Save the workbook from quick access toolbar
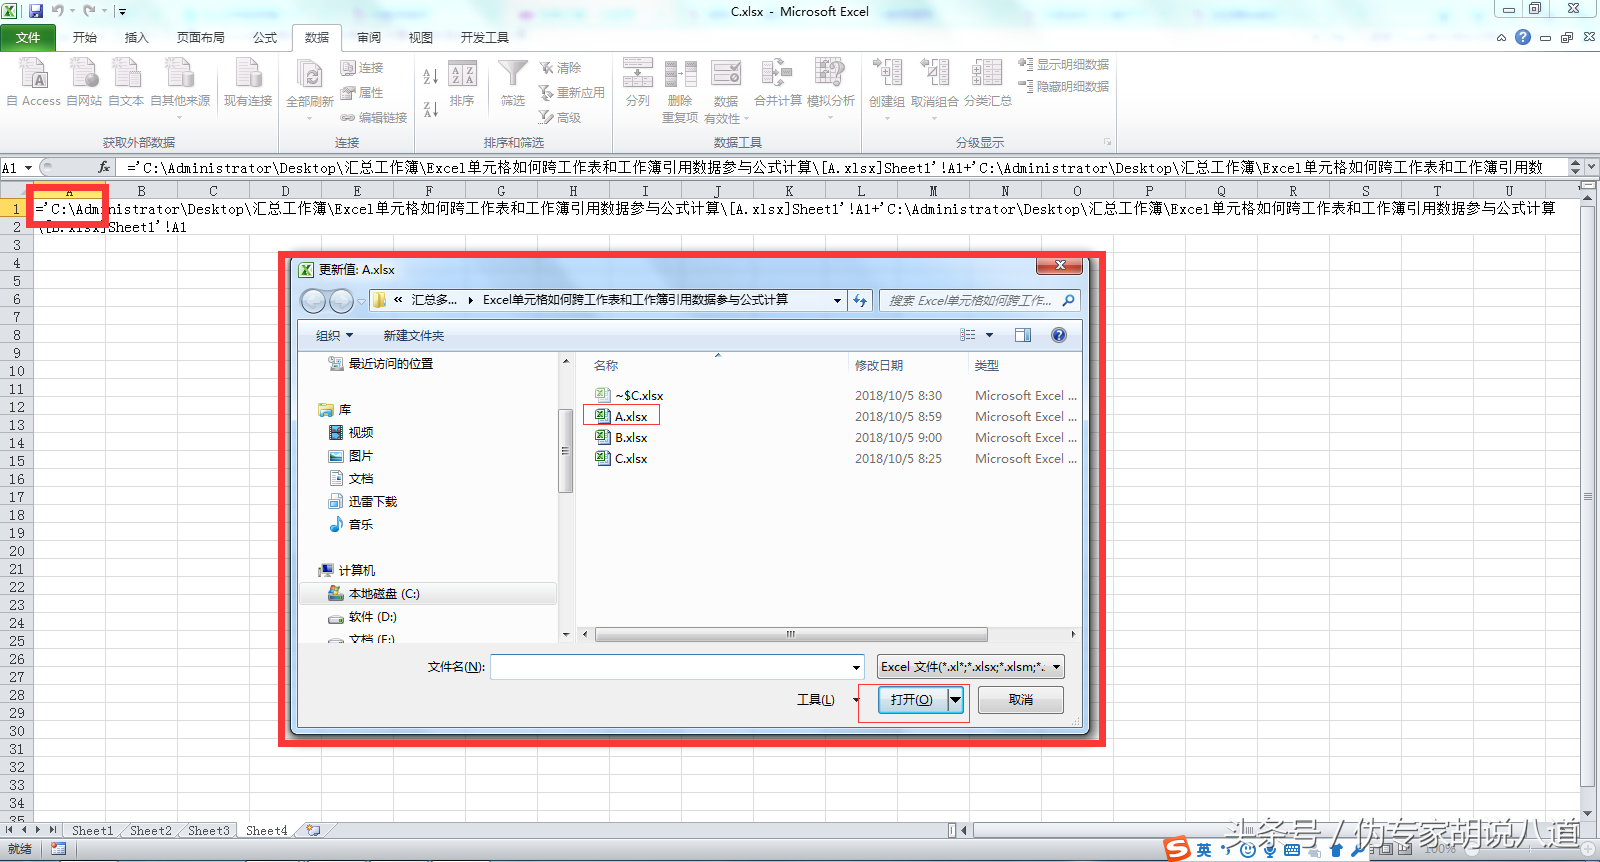 35,11
